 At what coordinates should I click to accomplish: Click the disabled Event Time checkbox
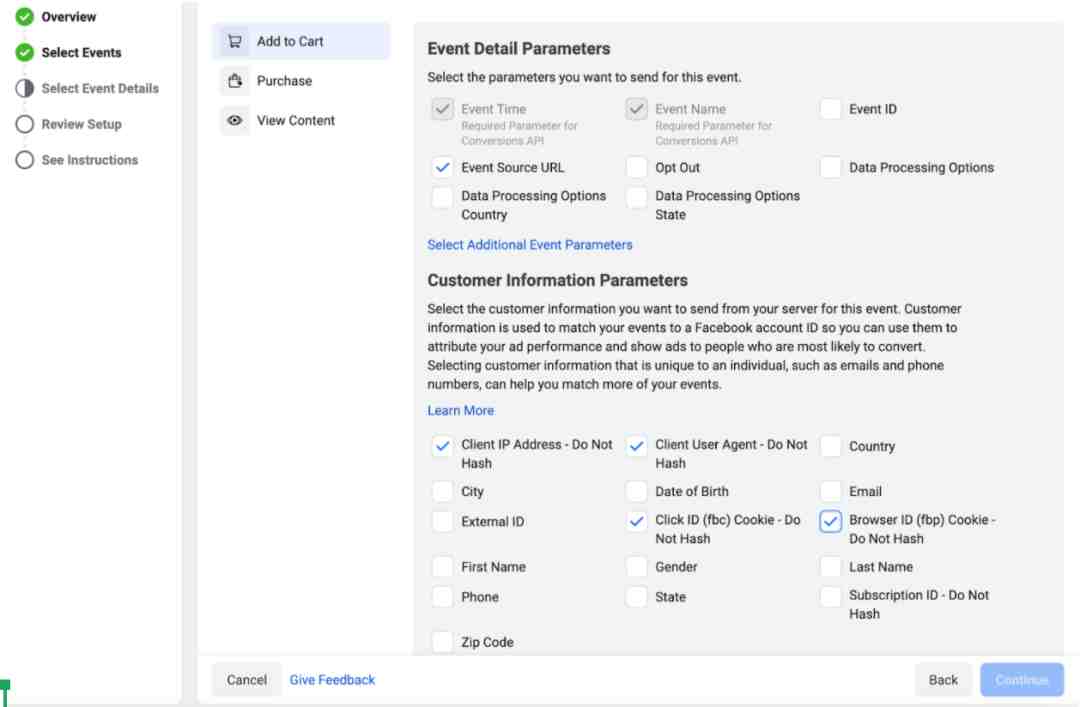pos(442,109)
